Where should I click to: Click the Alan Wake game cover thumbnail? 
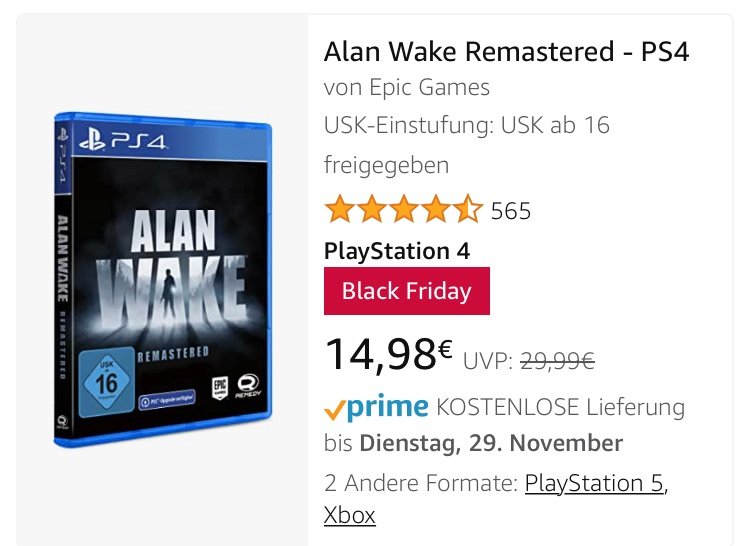tap(163, 279)
